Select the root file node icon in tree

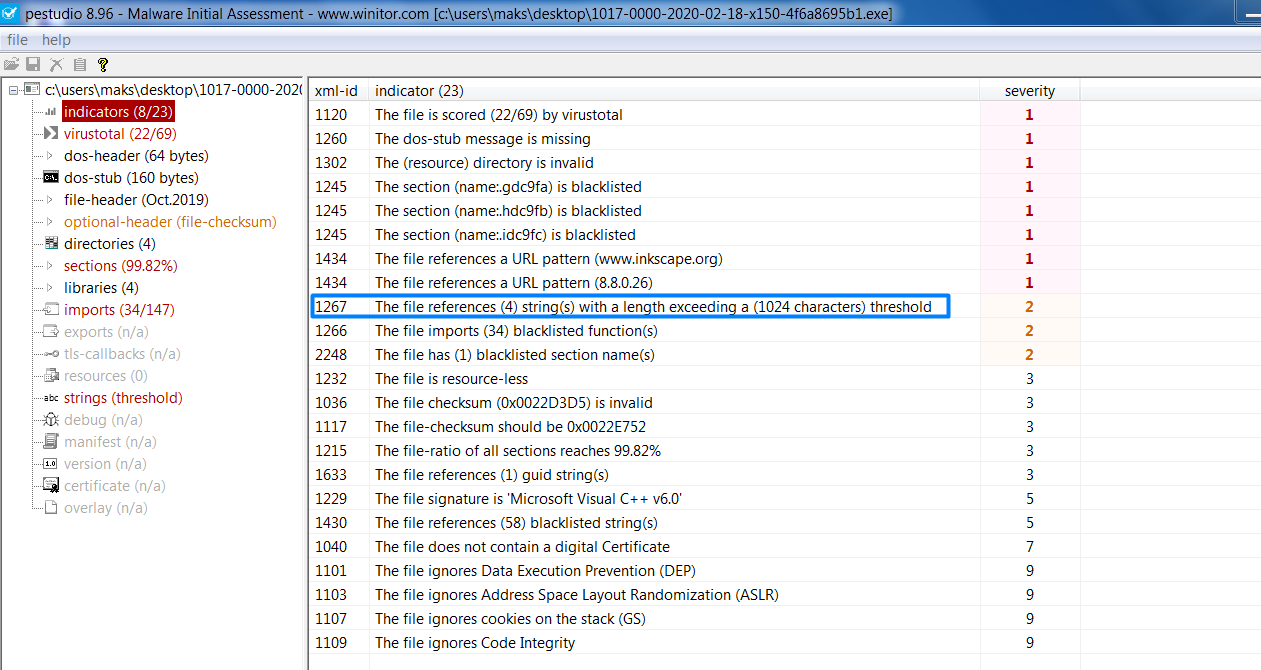(x=32, y=90)
